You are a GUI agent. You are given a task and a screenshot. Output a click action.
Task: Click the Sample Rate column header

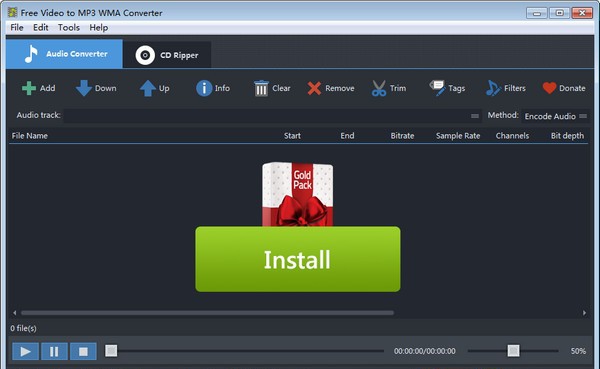tap(458, 136)
